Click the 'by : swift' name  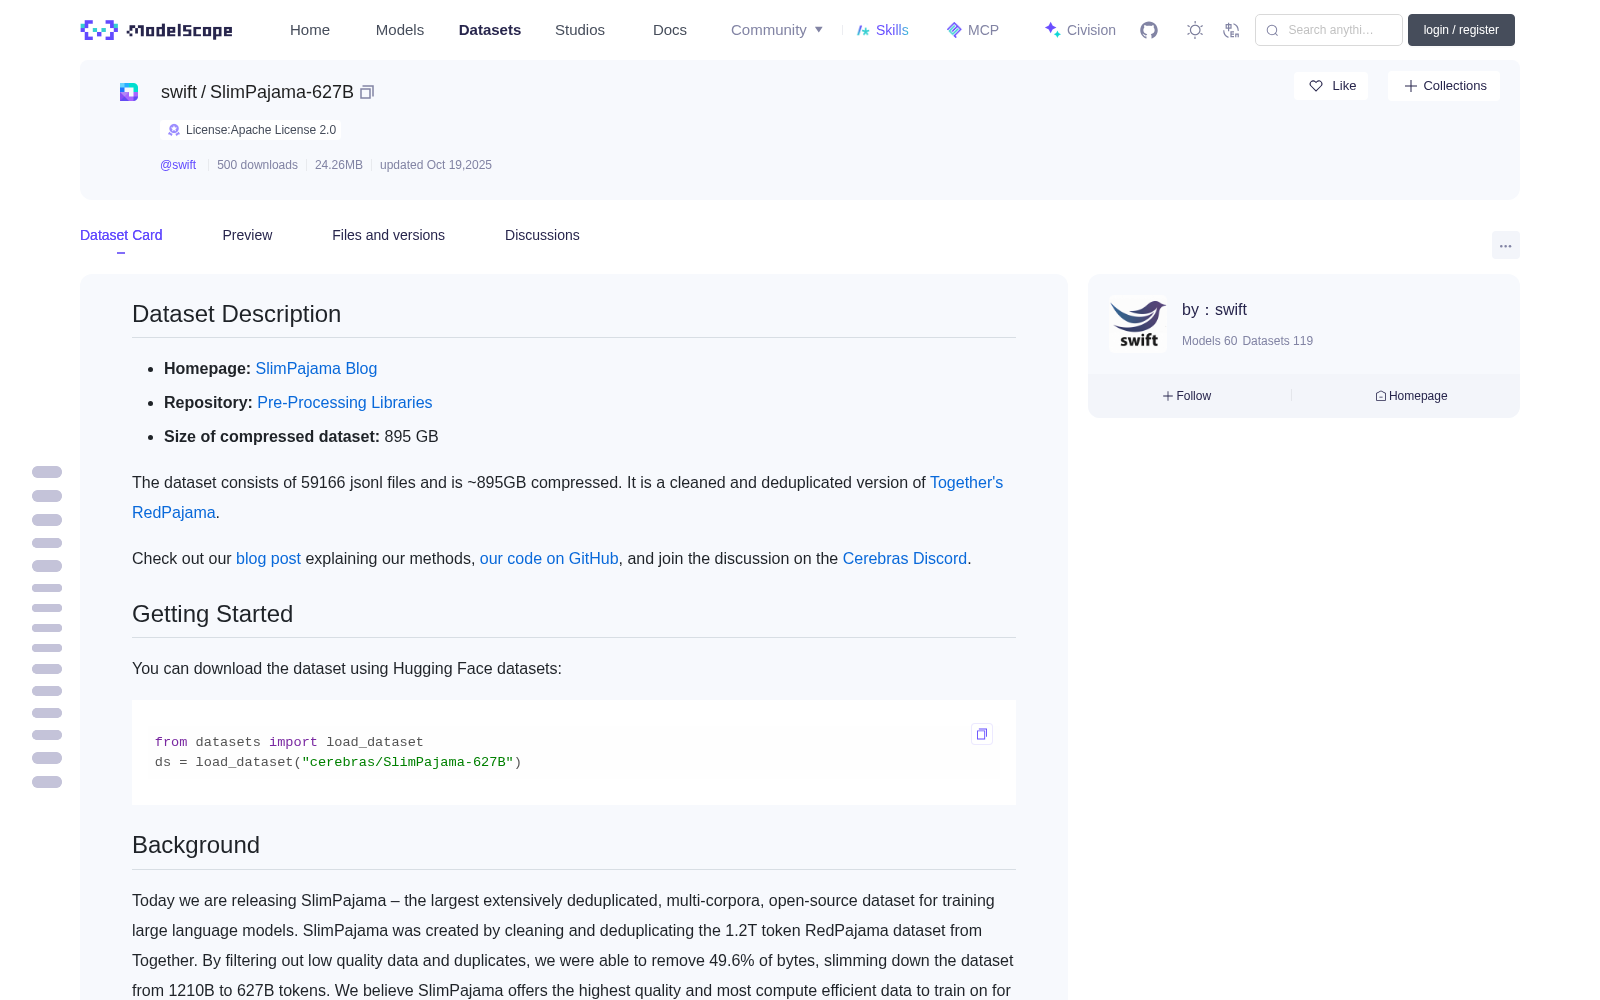[1214, 310]
